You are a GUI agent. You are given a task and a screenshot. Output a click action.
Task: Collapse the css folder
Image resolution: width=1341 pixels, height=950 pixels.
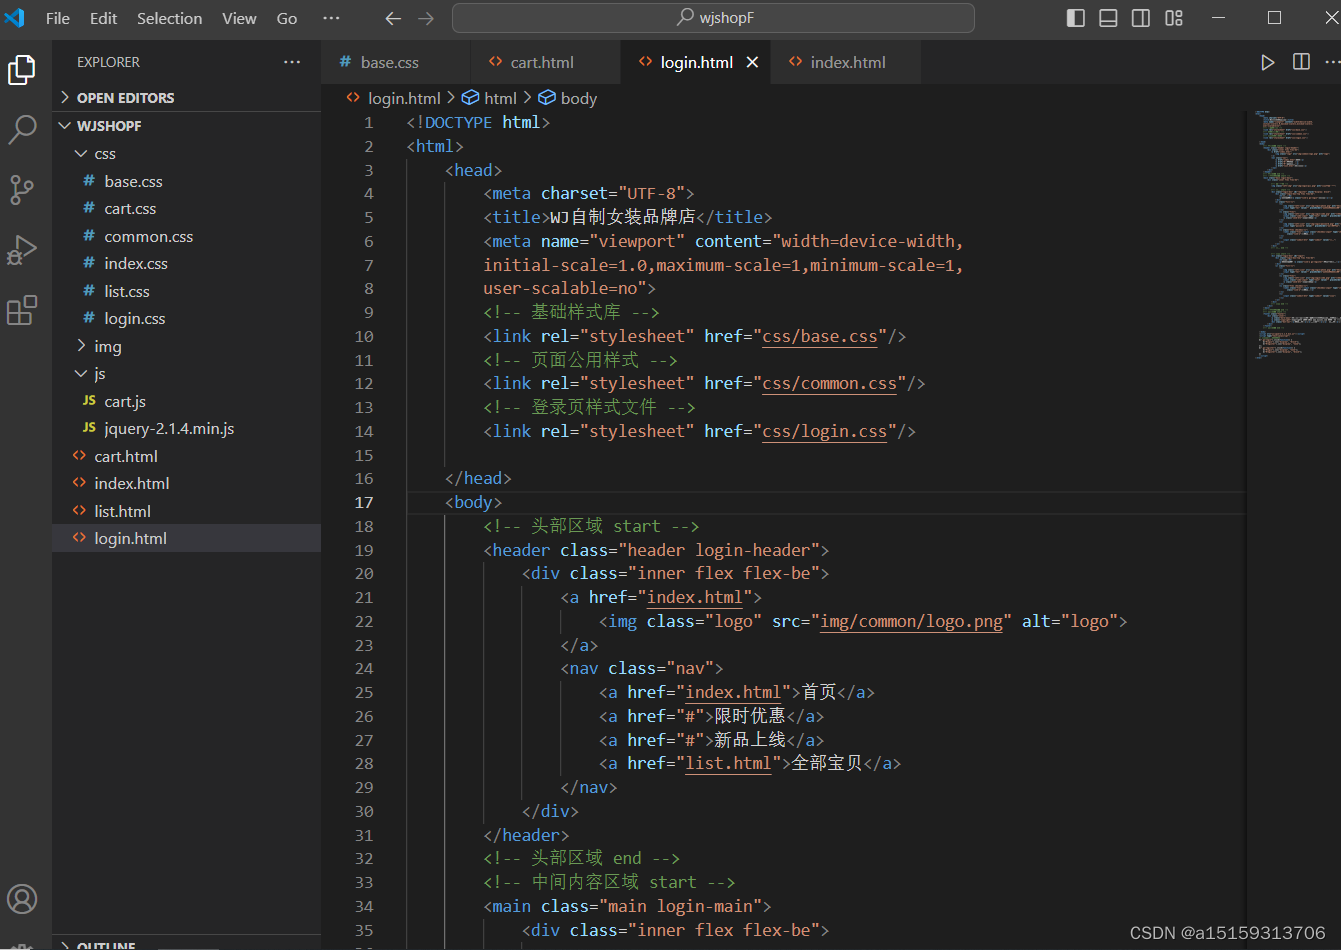coord(186,154)
